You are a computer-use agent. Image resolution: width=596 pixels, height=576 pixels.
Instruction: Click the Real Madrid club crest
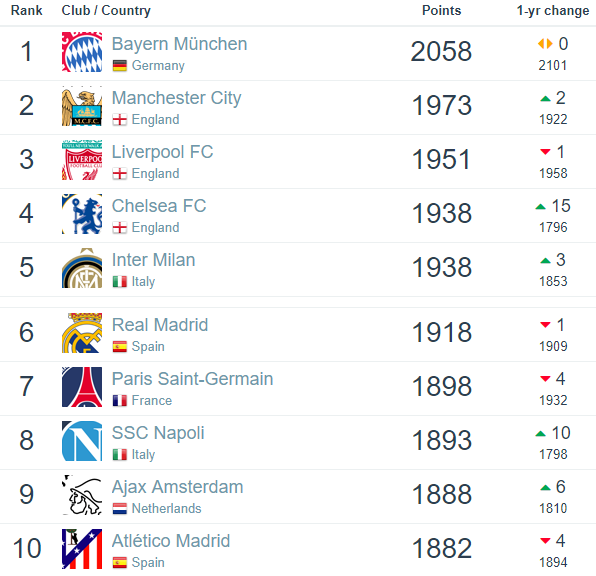[82, 333]
